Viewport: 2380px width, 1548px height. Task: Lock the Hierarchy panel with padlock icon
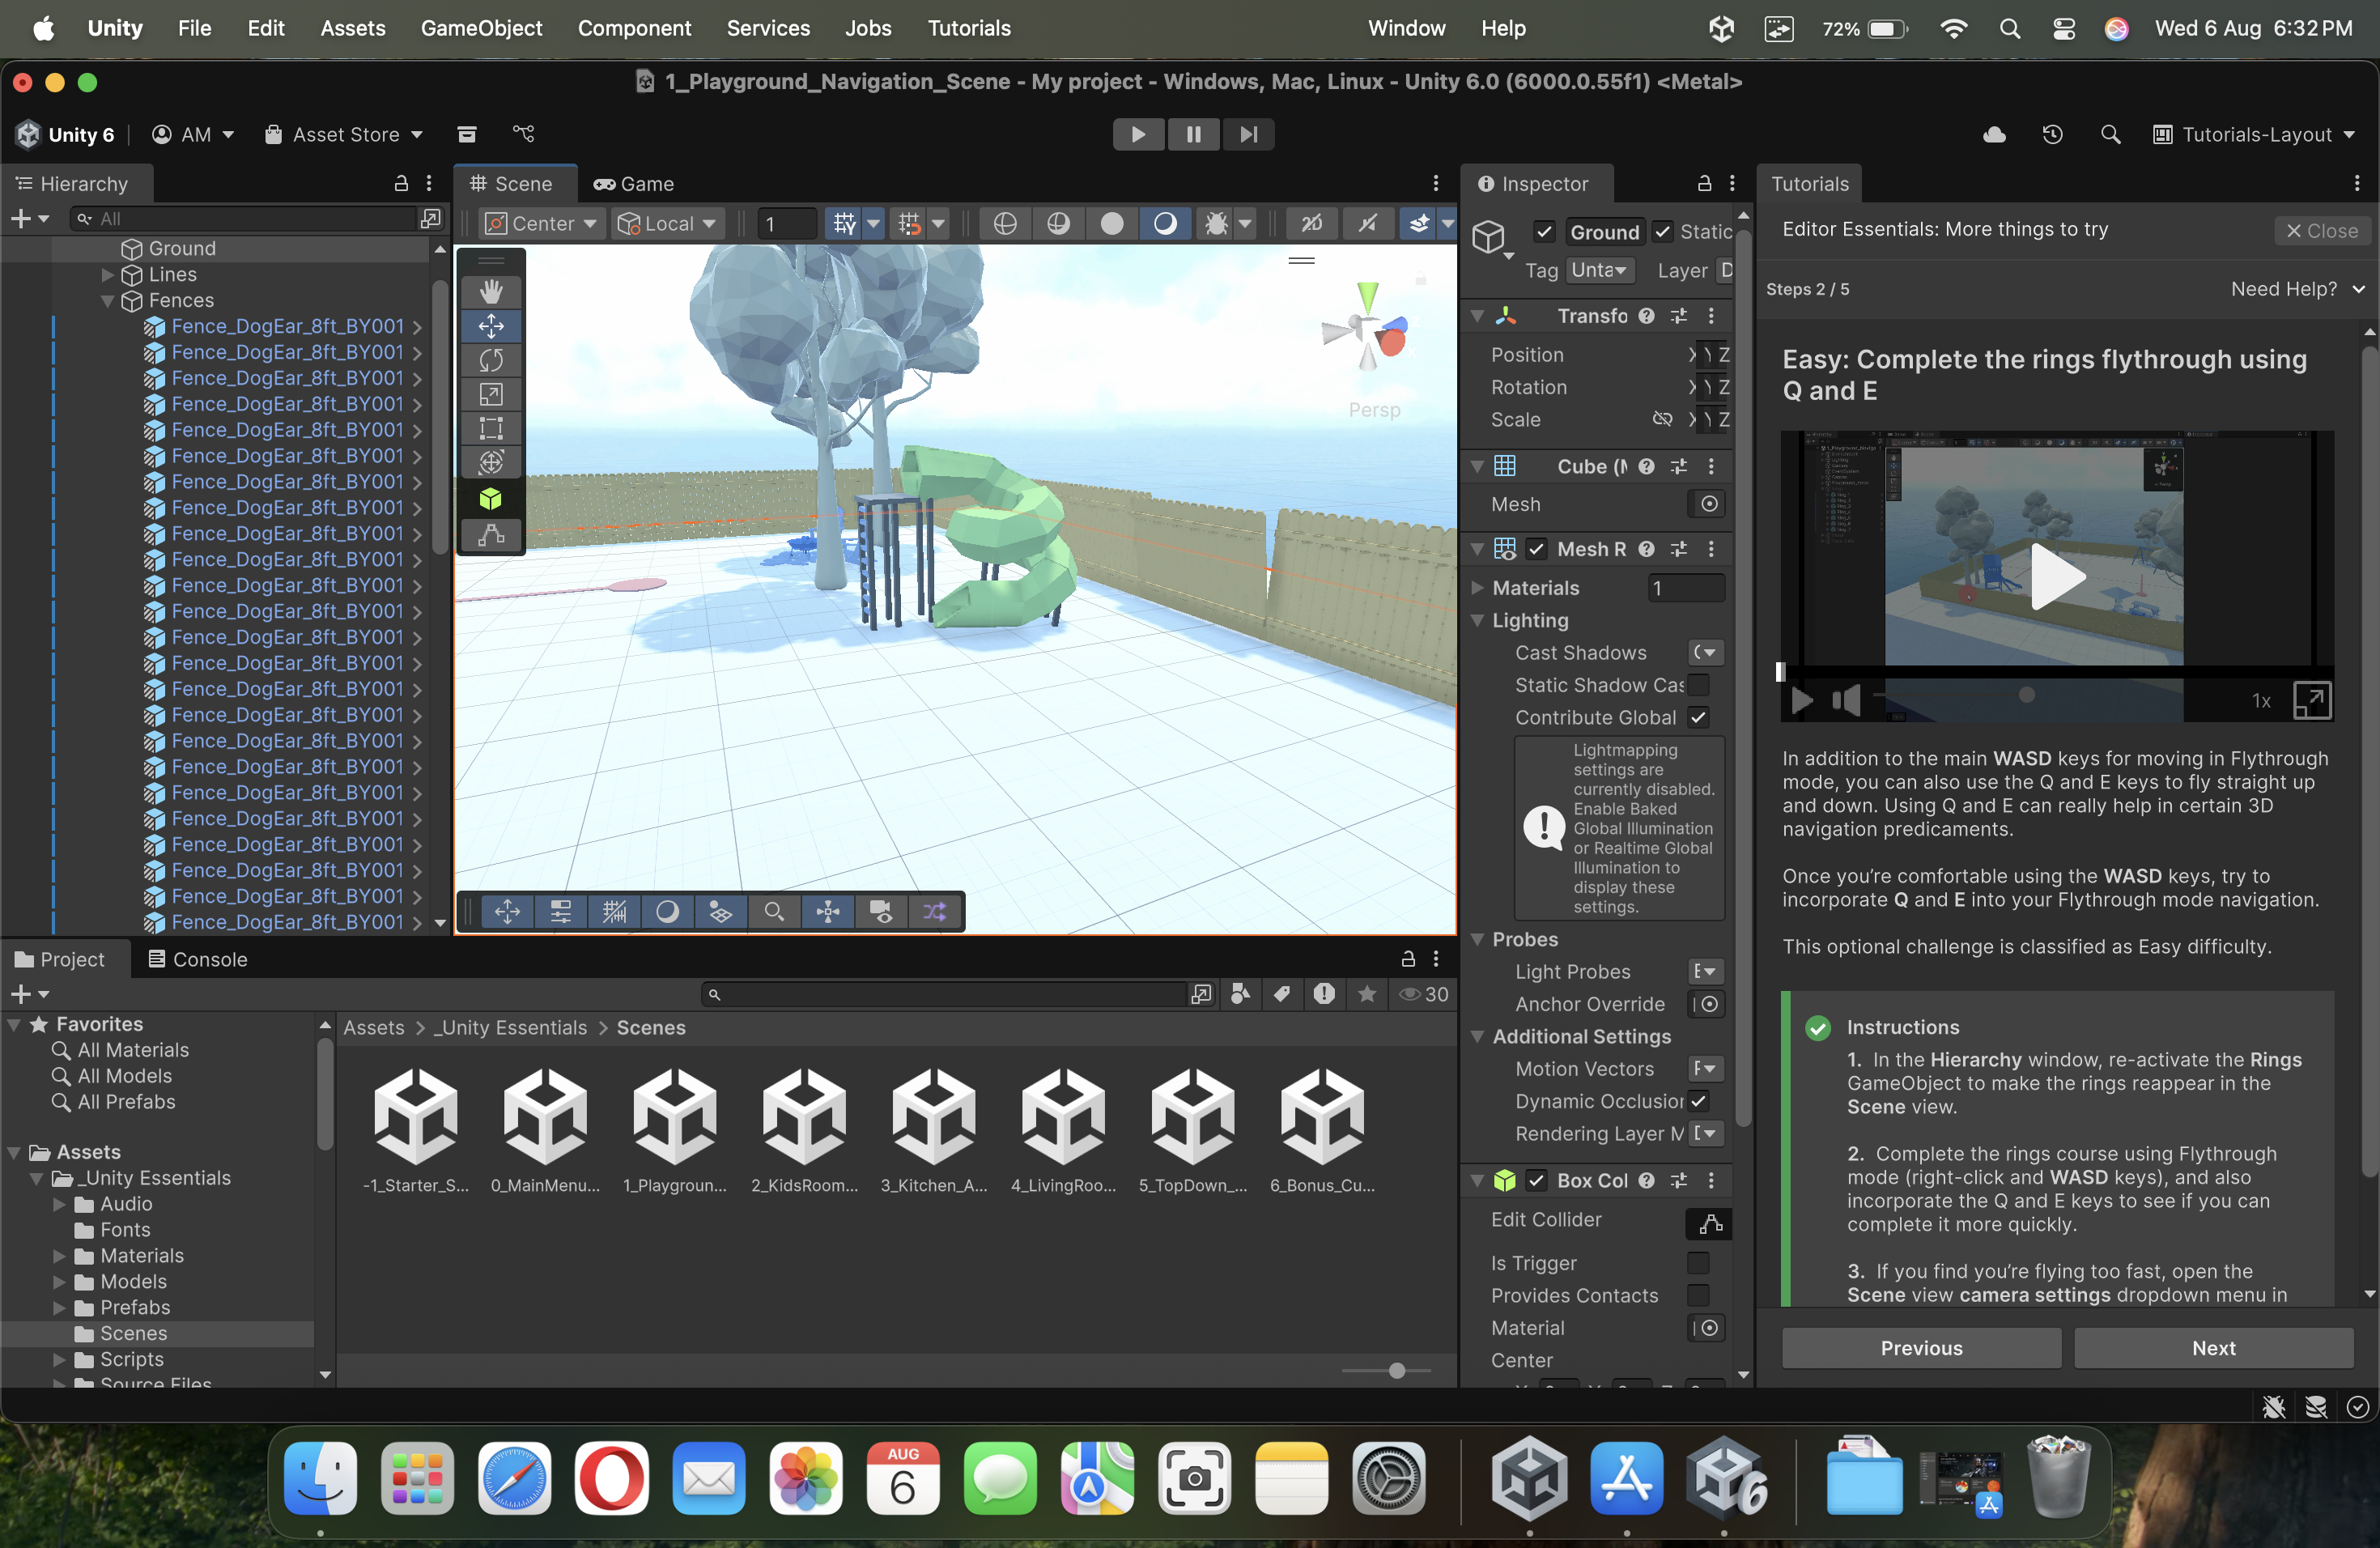(x=401, y=183)
